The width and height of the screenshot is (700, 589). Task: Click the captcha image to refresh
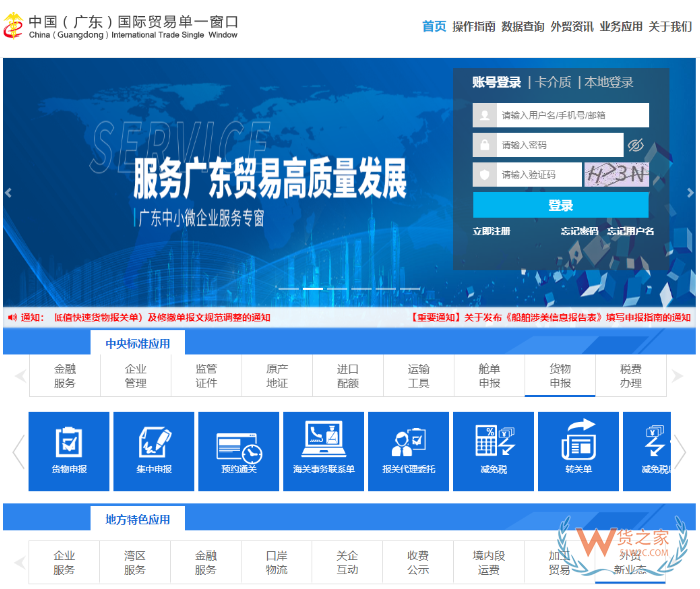[616, 175]
